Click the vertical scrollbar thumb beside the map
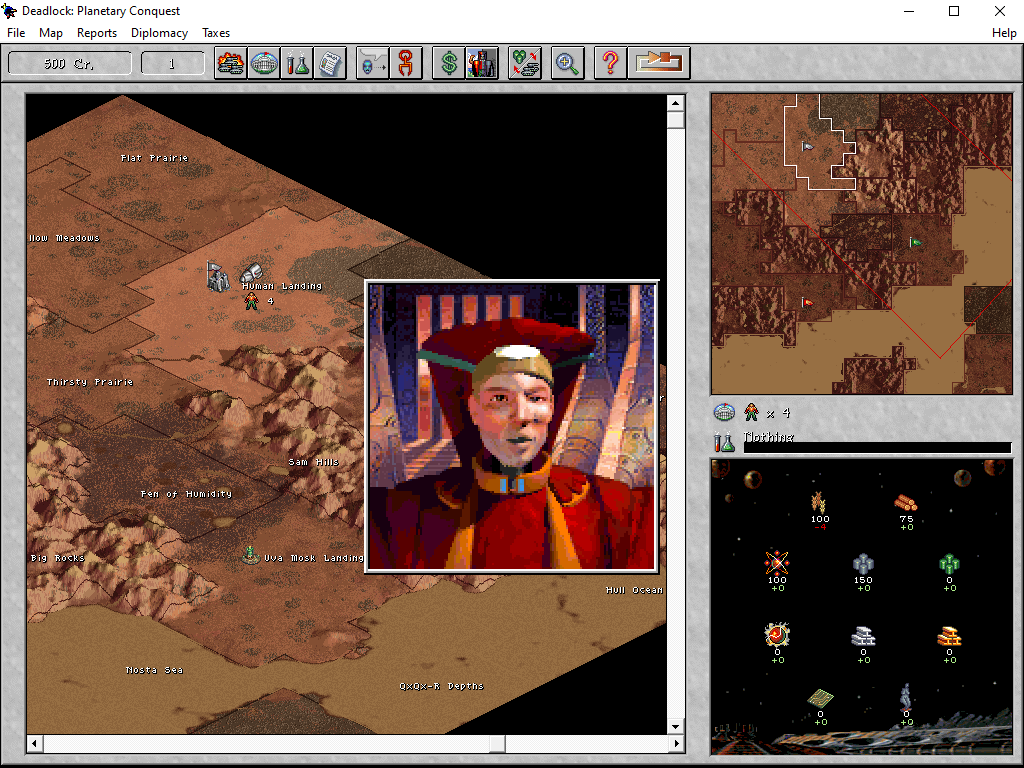The height and width of the screenshot is (768, 1024). [x=675, y=120]
